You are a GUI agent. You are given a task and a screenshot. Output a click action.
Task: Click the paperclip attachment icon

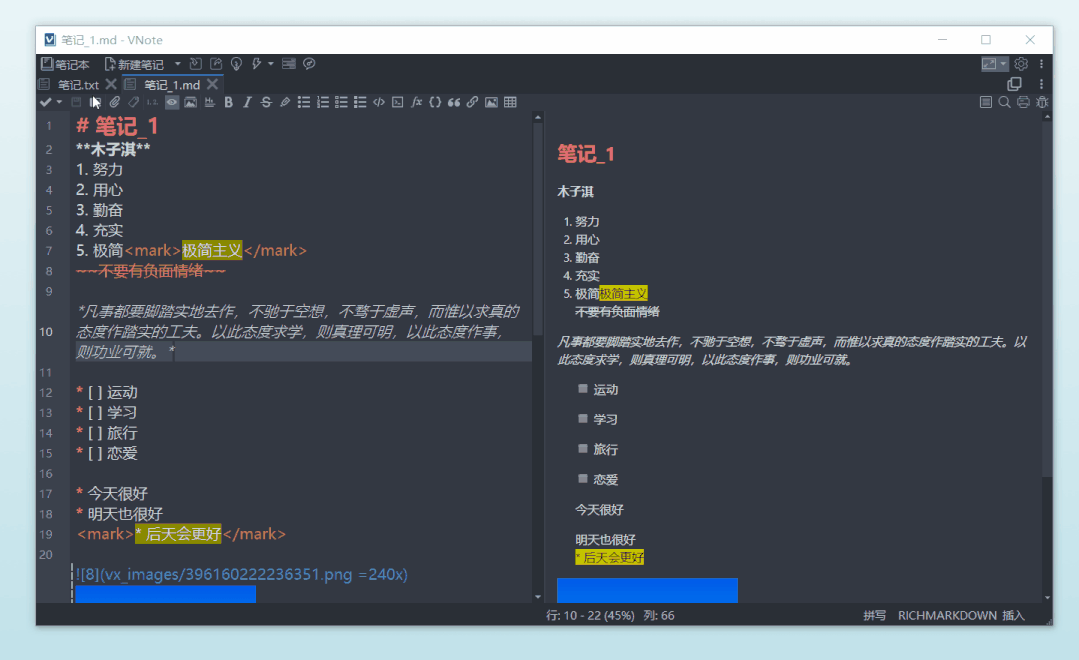[114, 103]
